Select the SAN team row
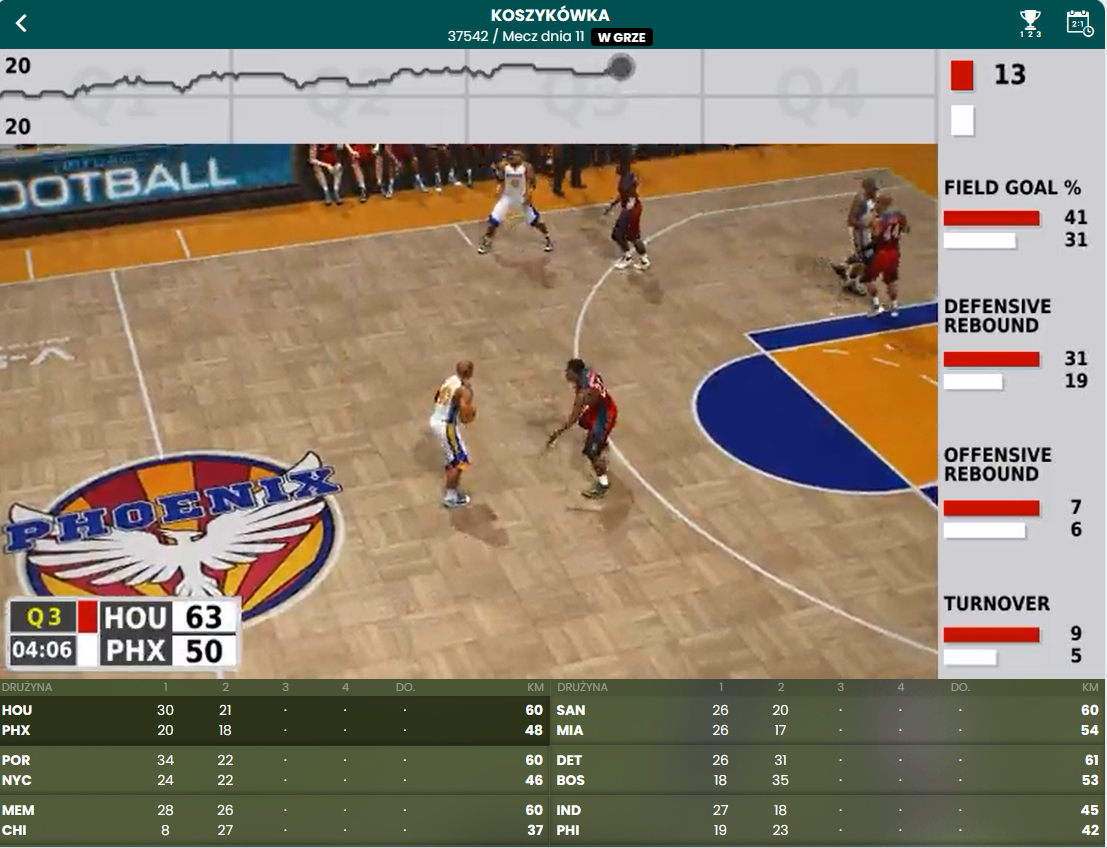1107x848 pixels. pyautogui.click(x=828, y=710)
